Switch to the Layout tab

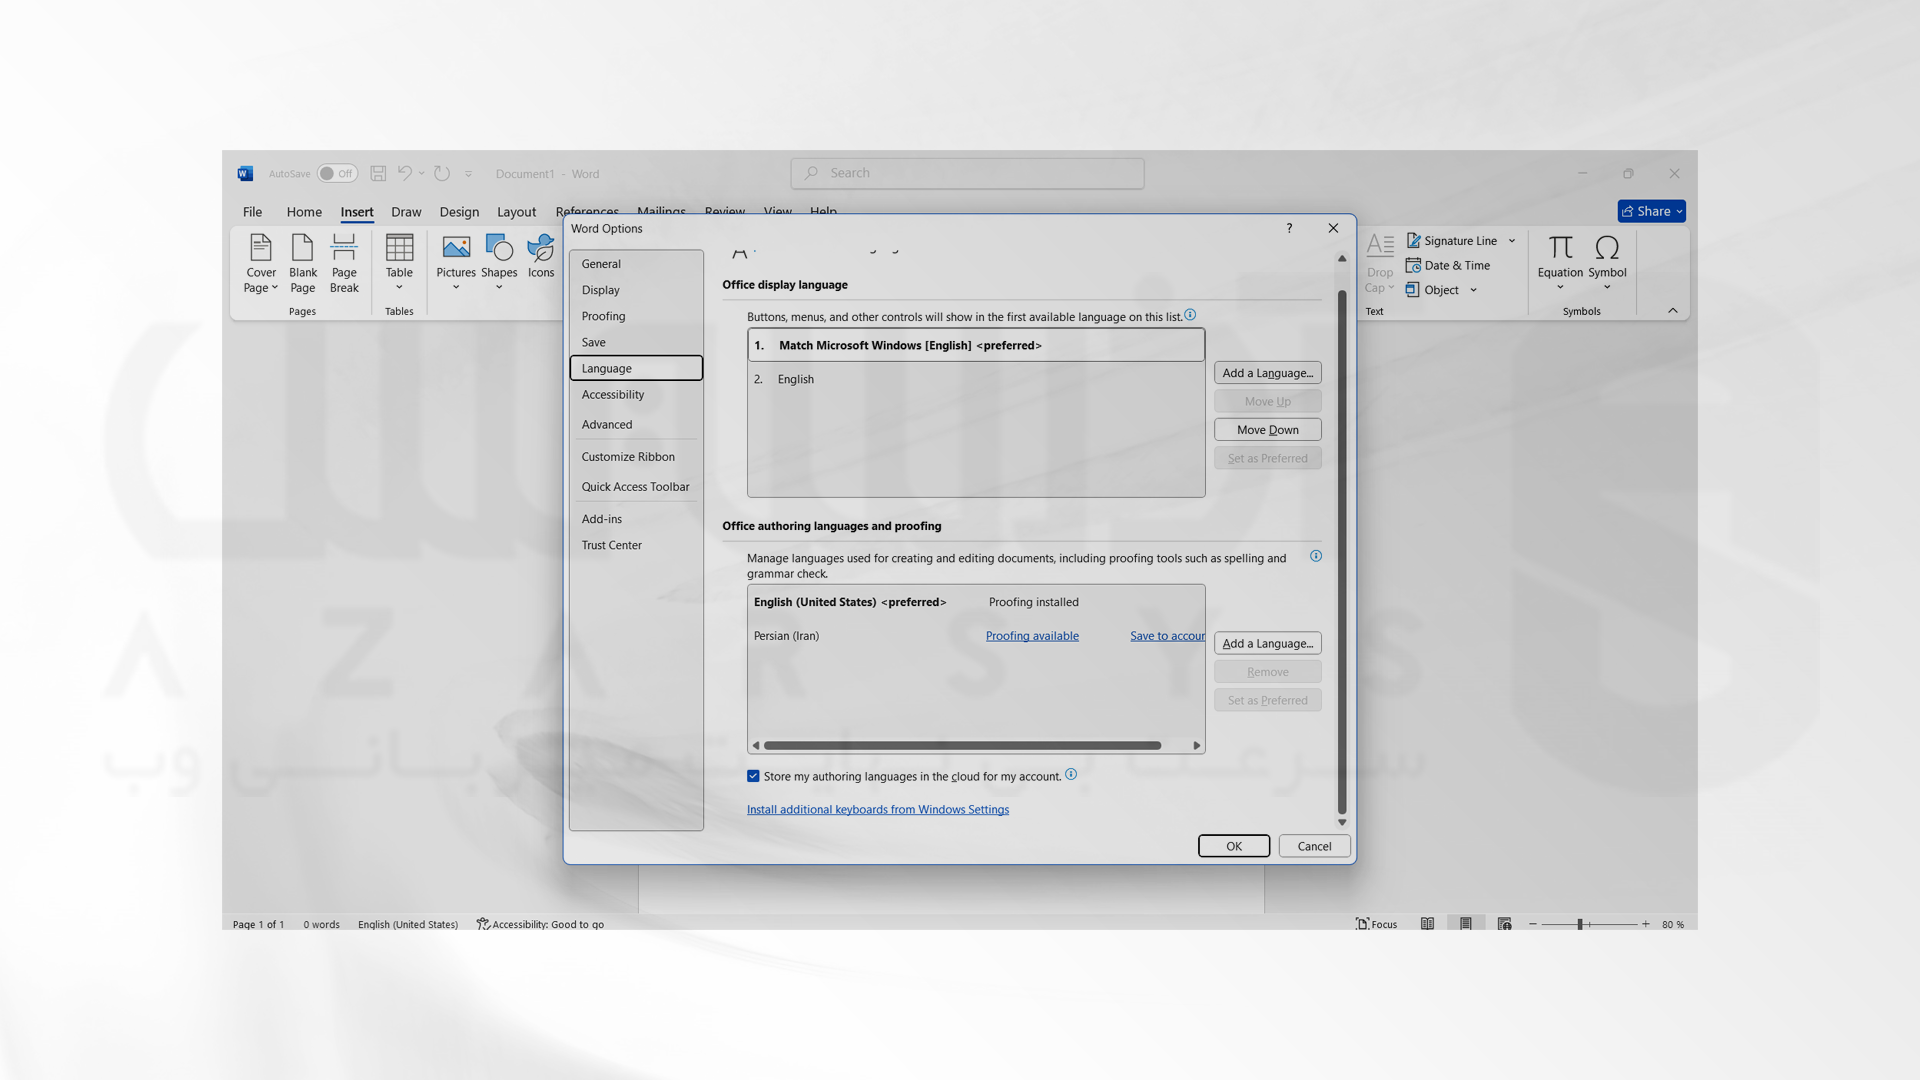[516, 212]
